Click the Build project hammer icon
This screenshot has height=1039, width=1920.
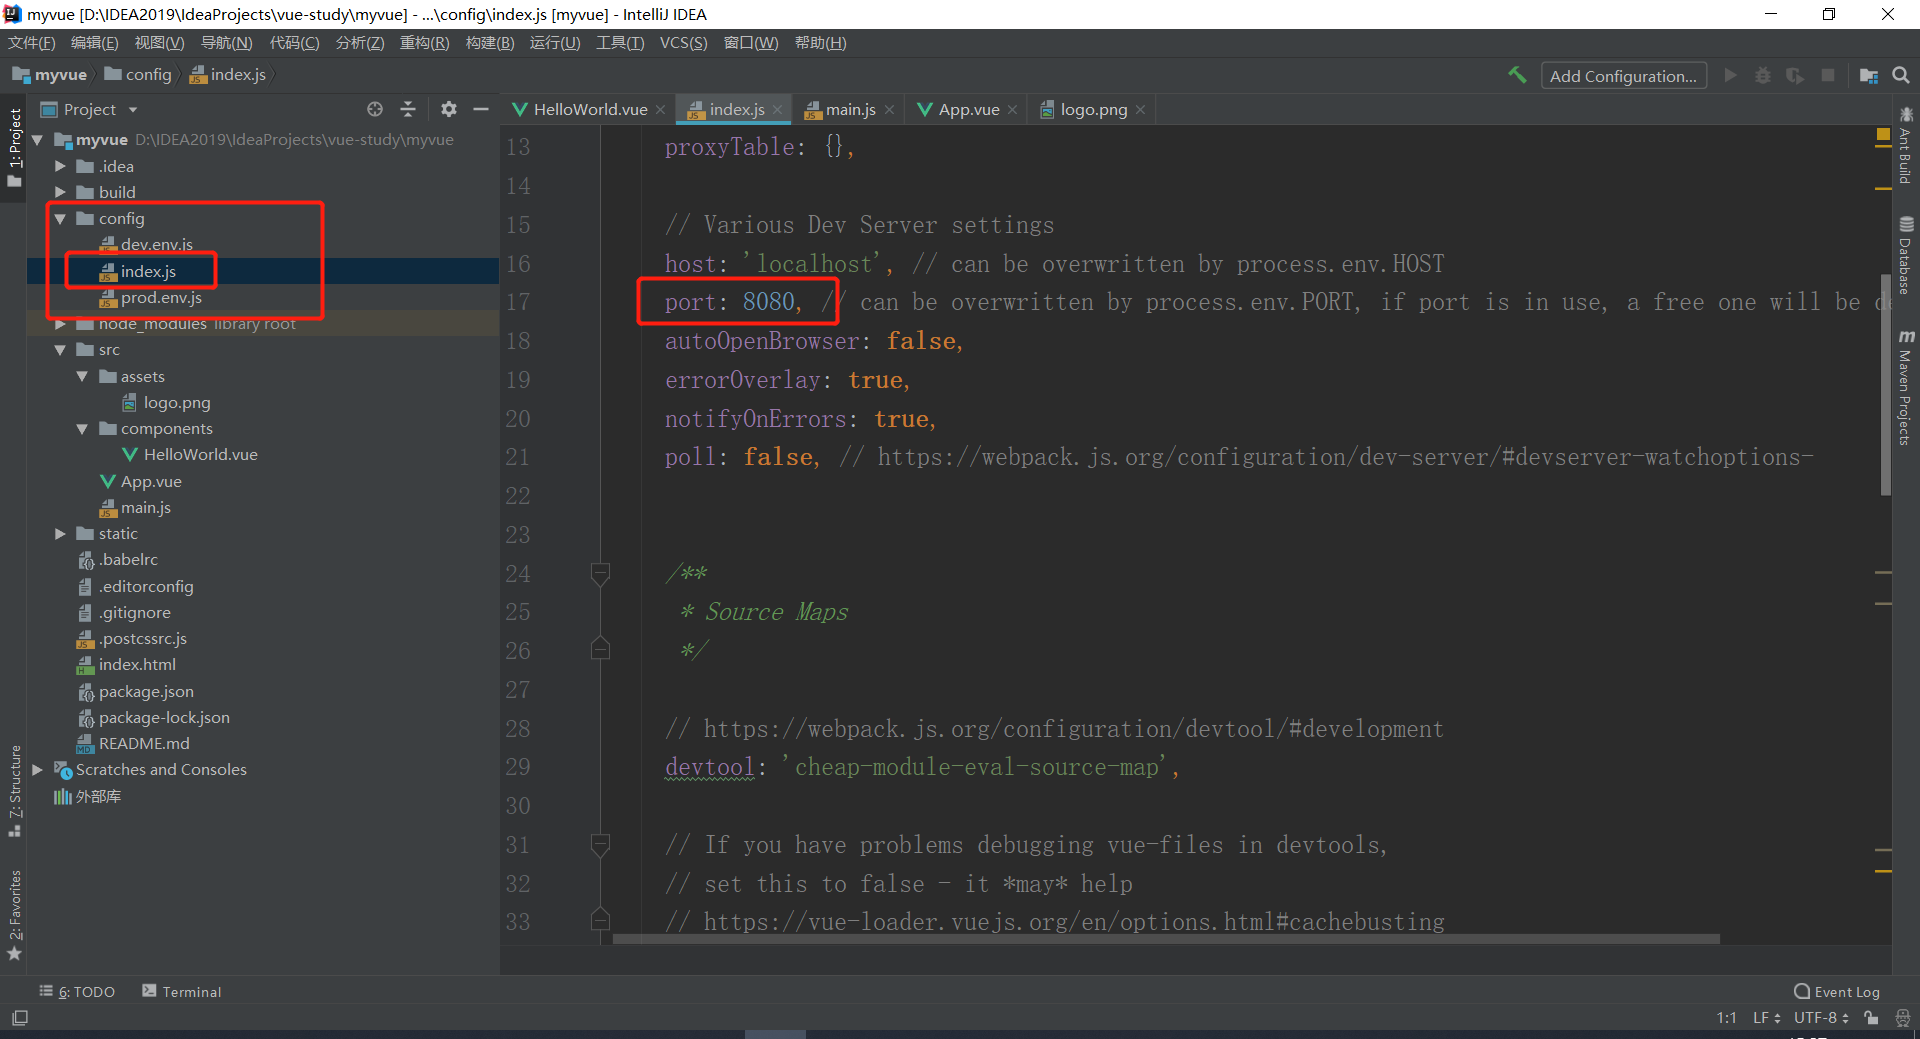pos(1517,75)
